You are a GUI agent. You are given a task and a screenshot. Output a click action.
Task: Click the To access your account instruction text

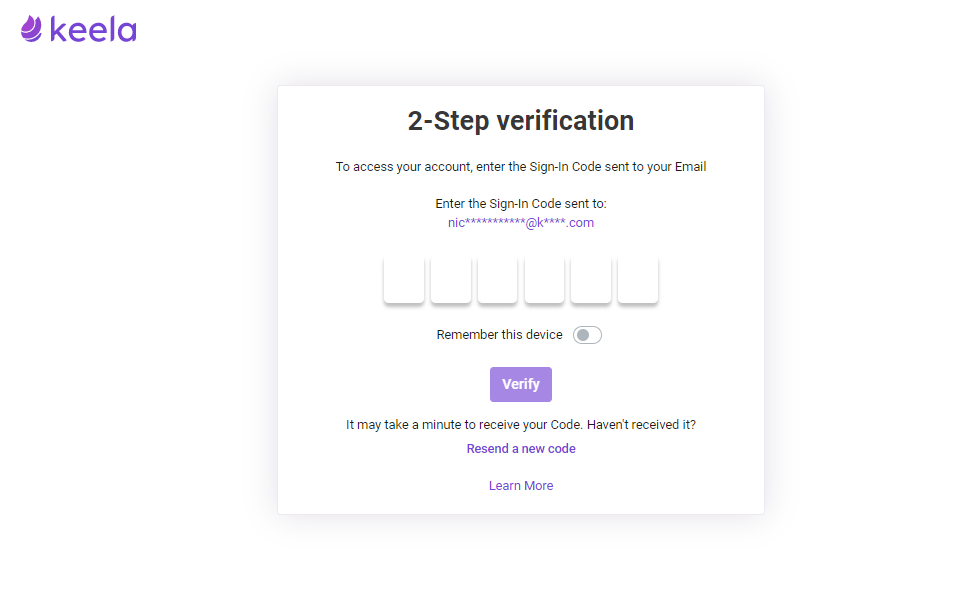[521, 166]
